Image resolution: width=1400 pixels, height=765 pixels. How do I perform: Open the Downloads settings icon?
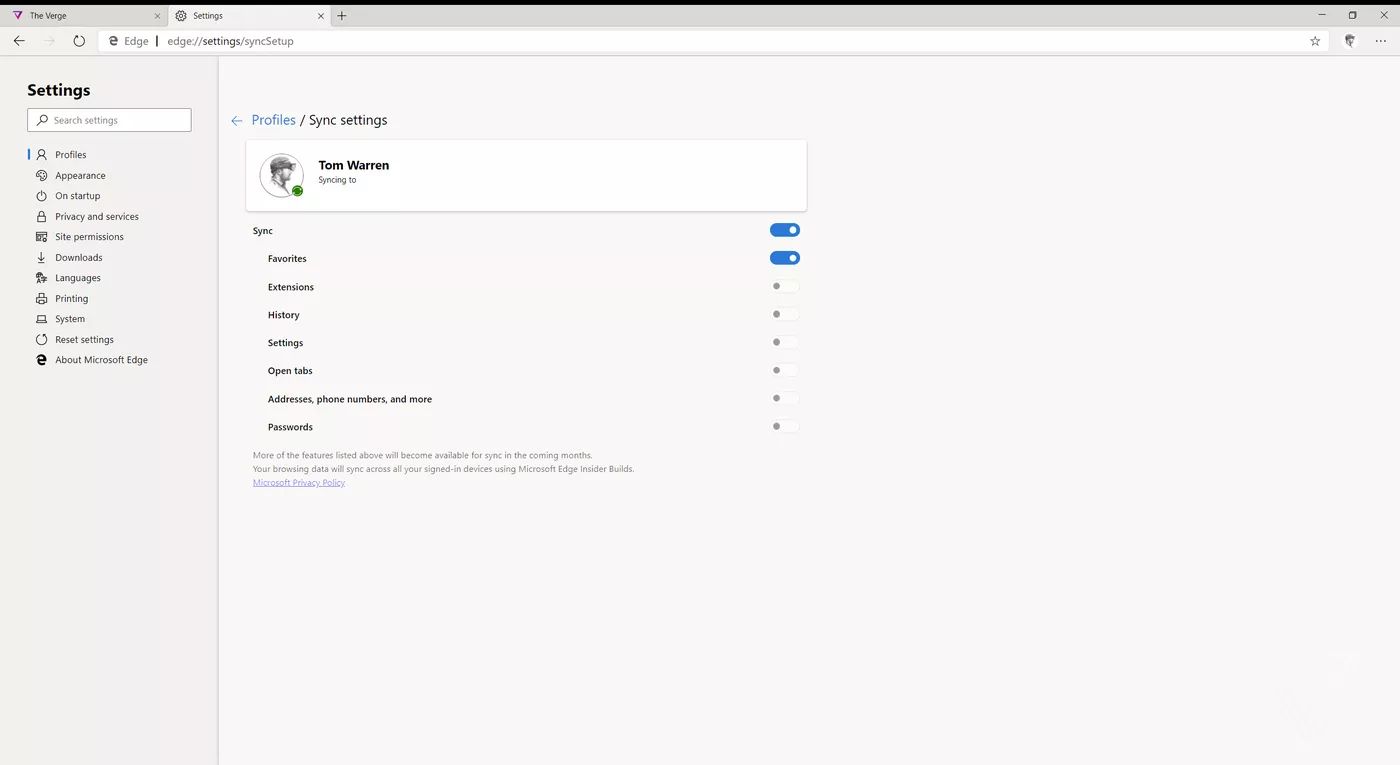[x=41, y=257]
